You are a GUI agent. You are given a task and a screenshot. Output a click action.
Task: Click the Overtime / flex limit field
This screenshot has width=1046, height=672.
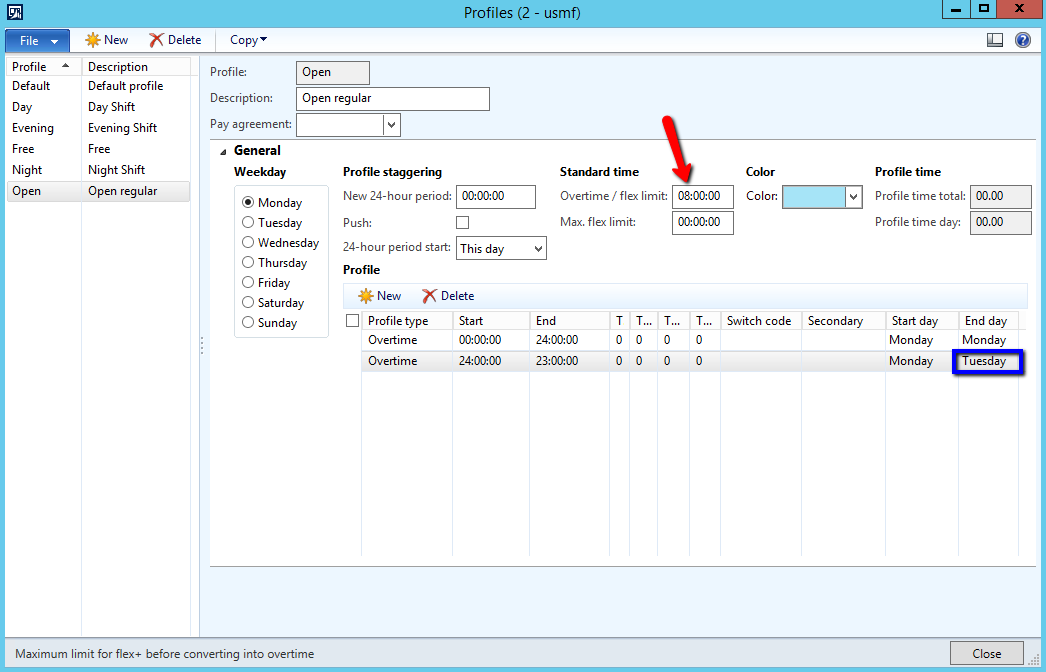pyautogui.click(x=702, y=197)
